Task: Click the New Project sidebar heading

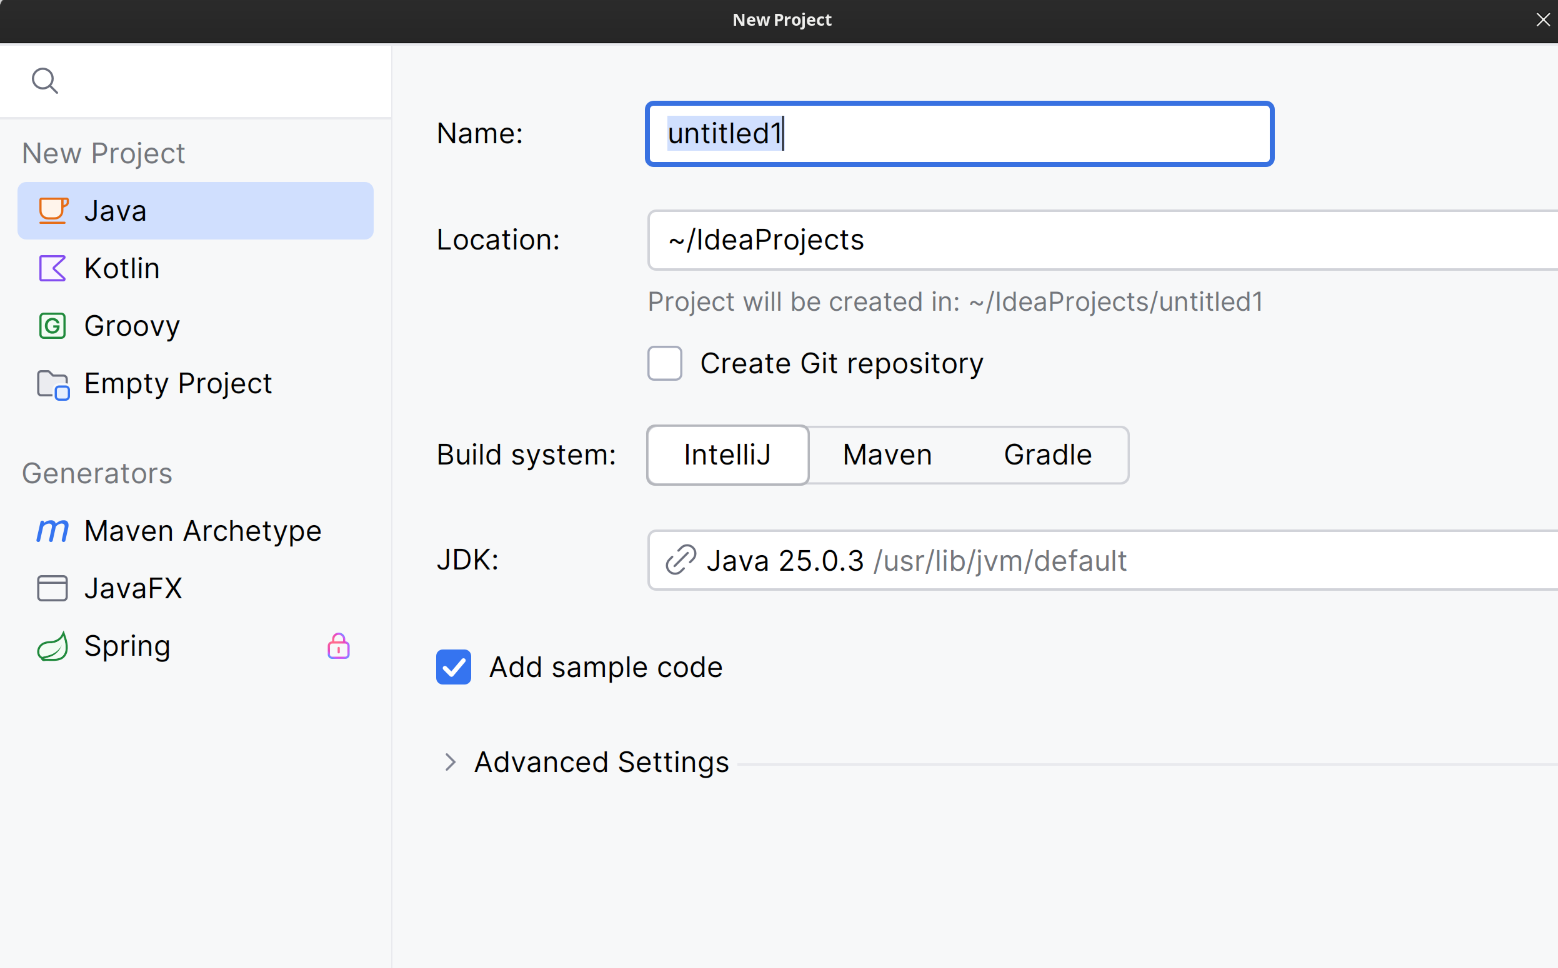Action: (104, 153)
